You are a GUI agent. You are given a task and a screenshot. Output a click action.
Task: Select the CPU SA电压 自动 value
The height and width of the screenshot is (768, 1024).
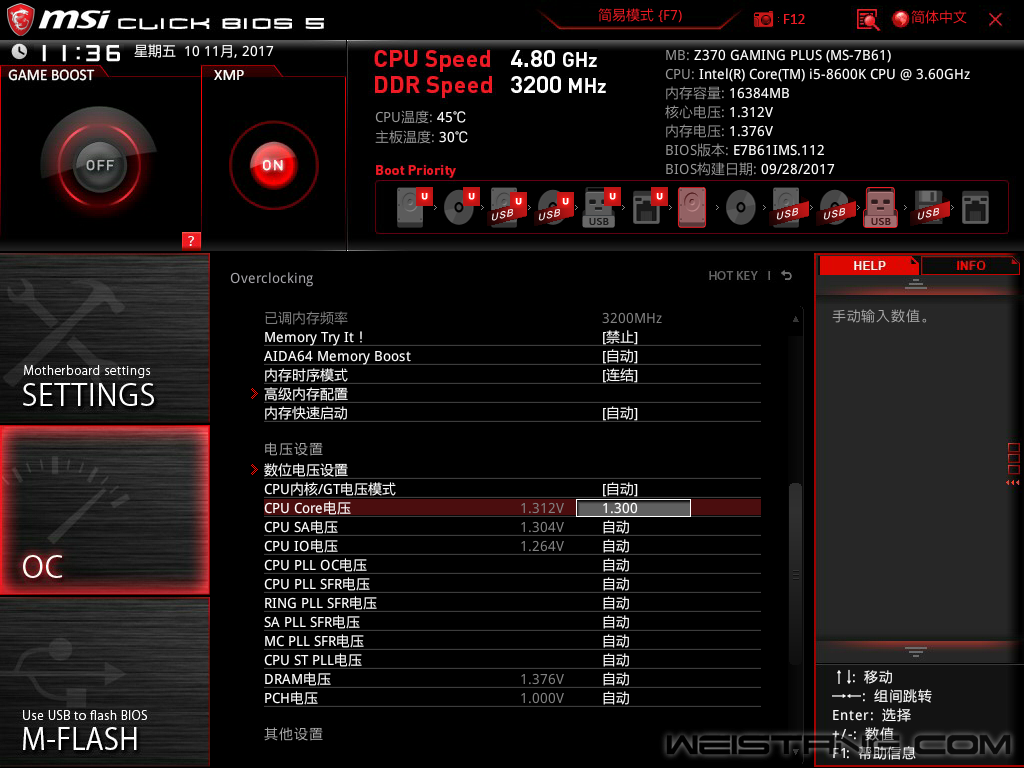(x=615, y=526)
